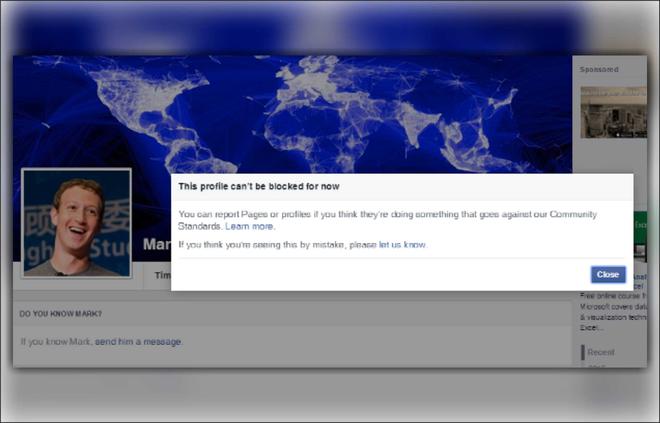Open Mark's profile picture

[77, 223]
